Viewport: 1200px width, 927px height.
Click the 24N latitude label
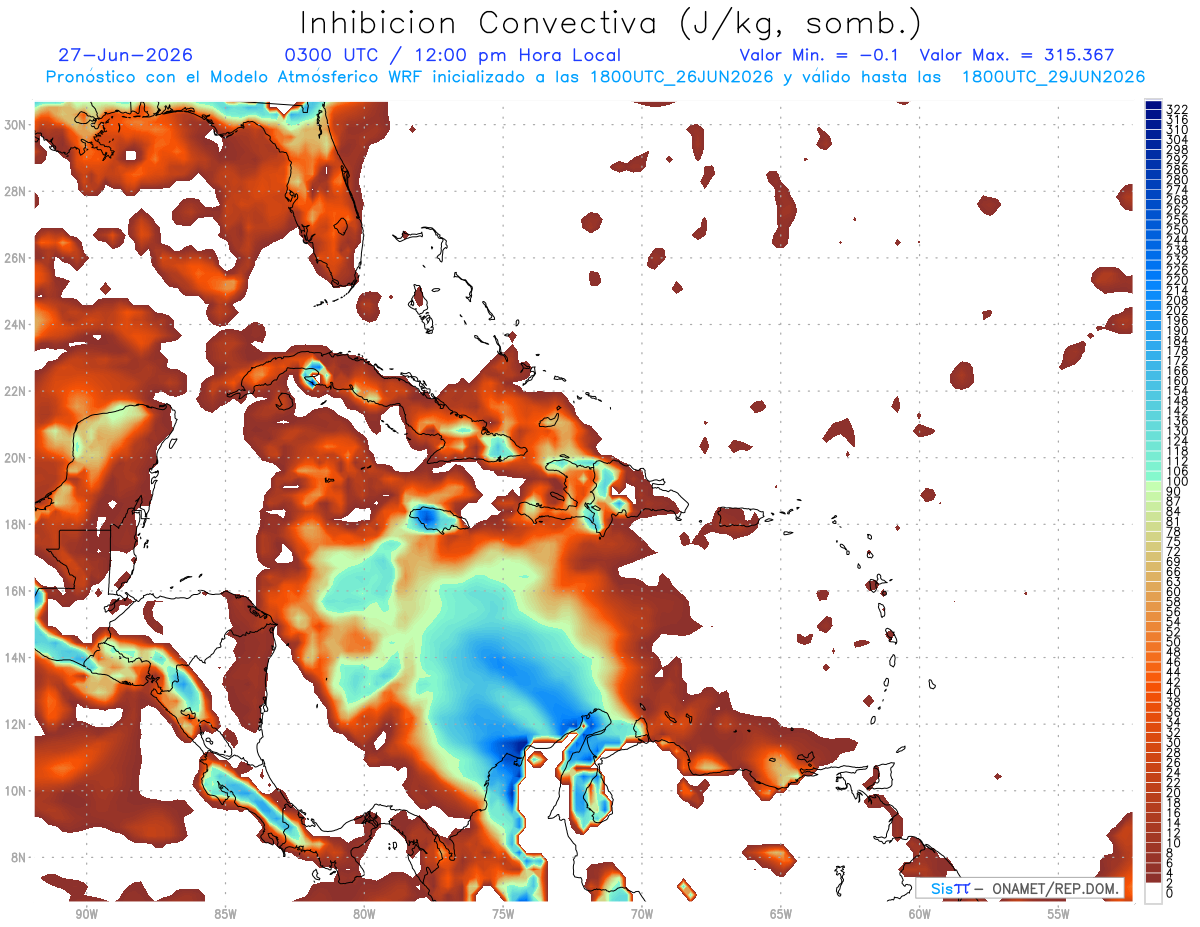pyautogui.click(x=14, y=324)
